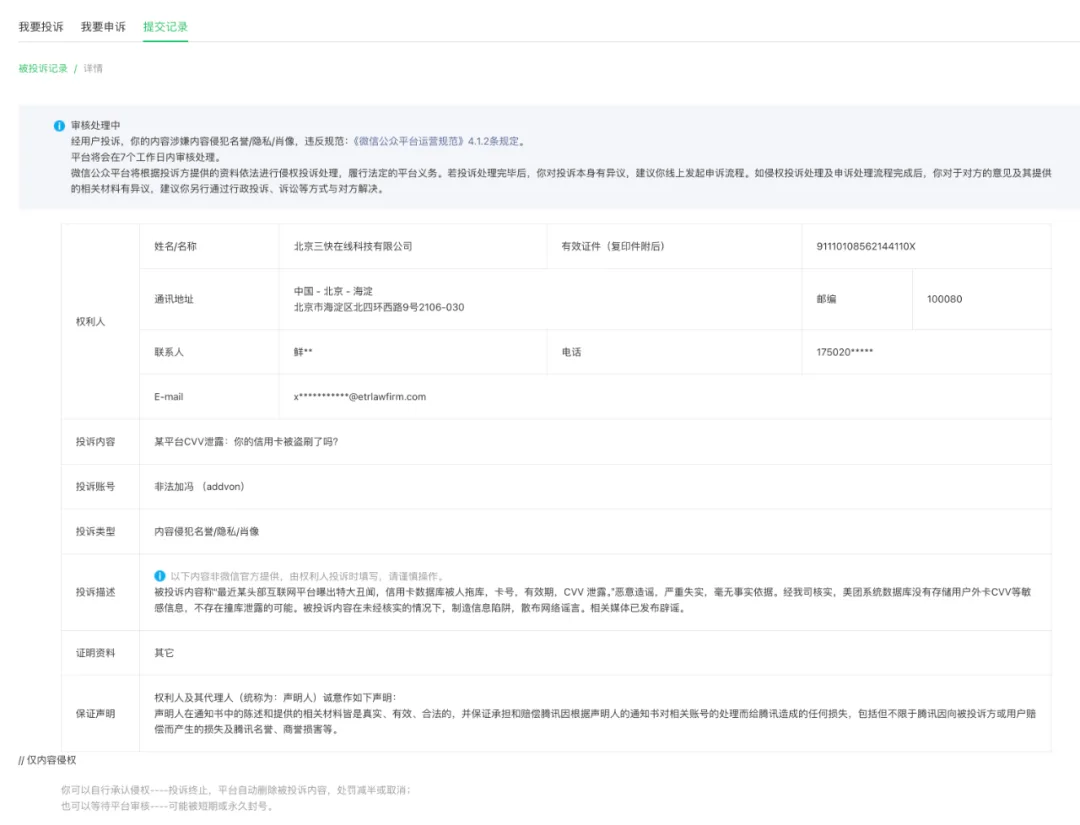Viewport: 1080px width, 825px height.
Task: Switch to the 我要申诉 tab
Action: point(103,27)
